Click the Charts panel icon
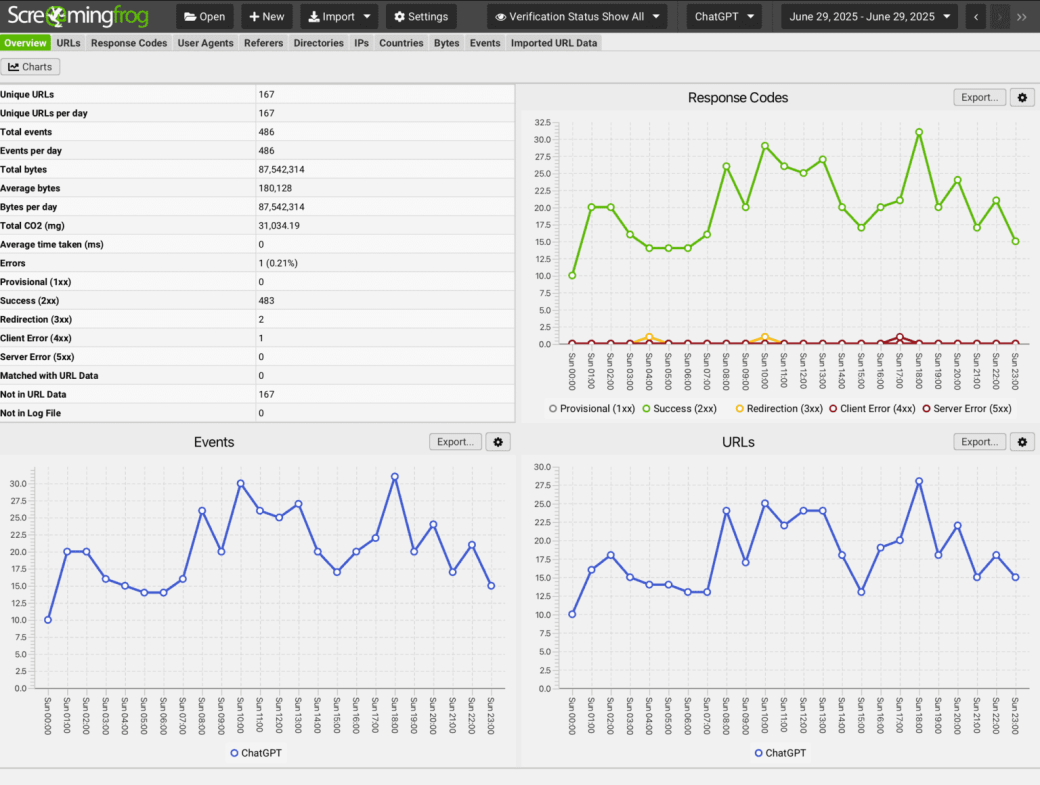 click(x=31, y=66)
